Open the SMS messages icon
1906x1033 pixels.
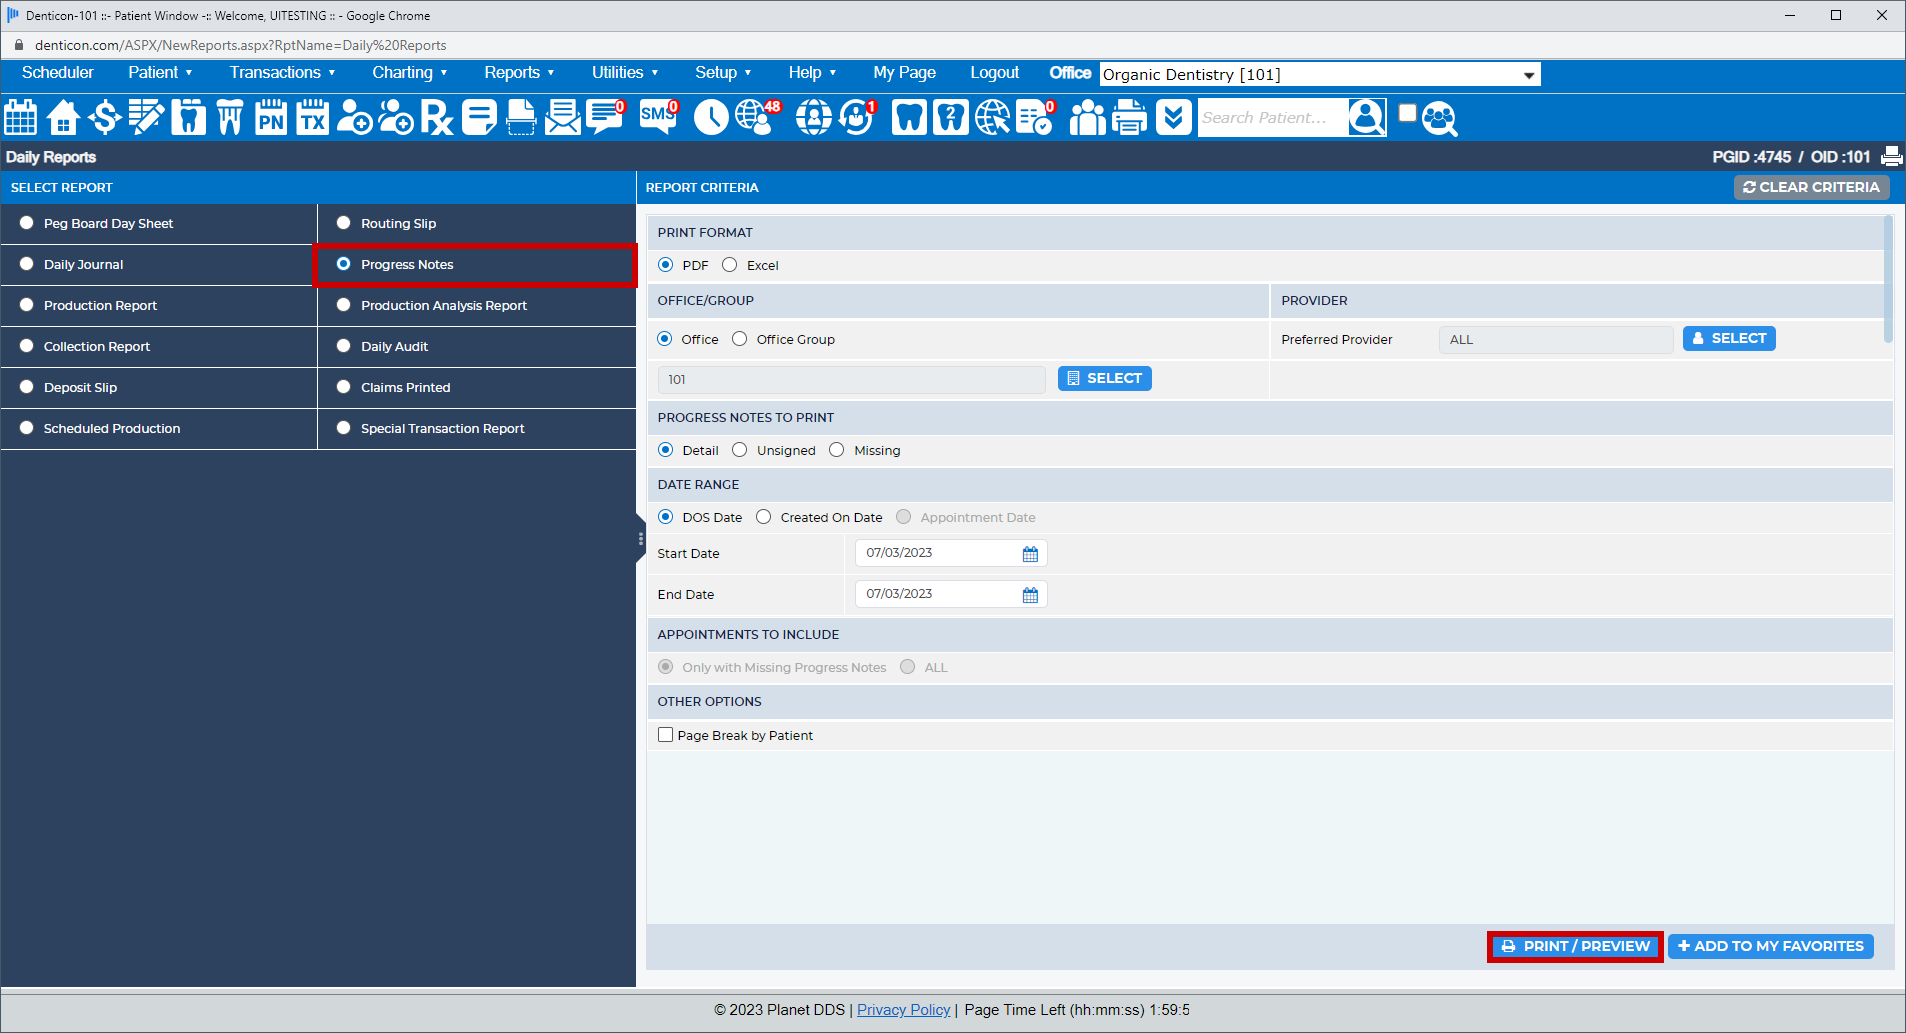[657, 117]
